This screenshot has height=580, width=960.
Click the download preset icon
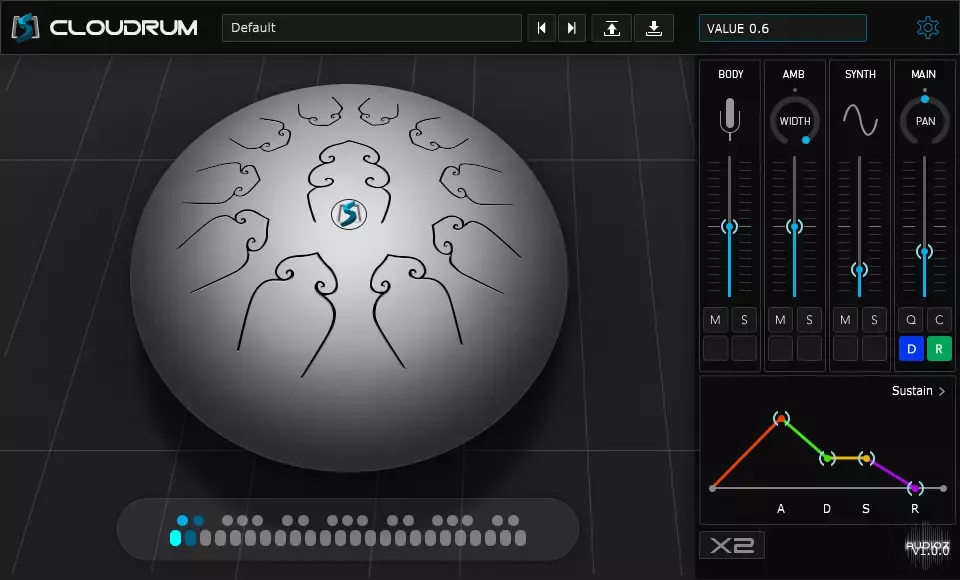tap(654, 28)
